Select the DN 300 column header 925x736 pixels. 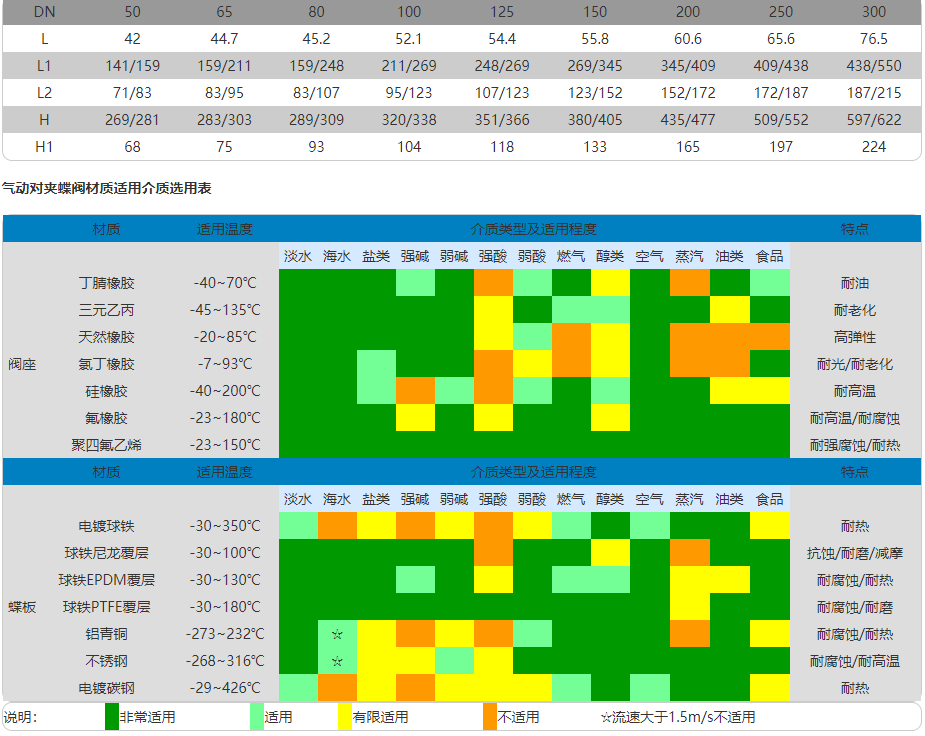point(873,12)
